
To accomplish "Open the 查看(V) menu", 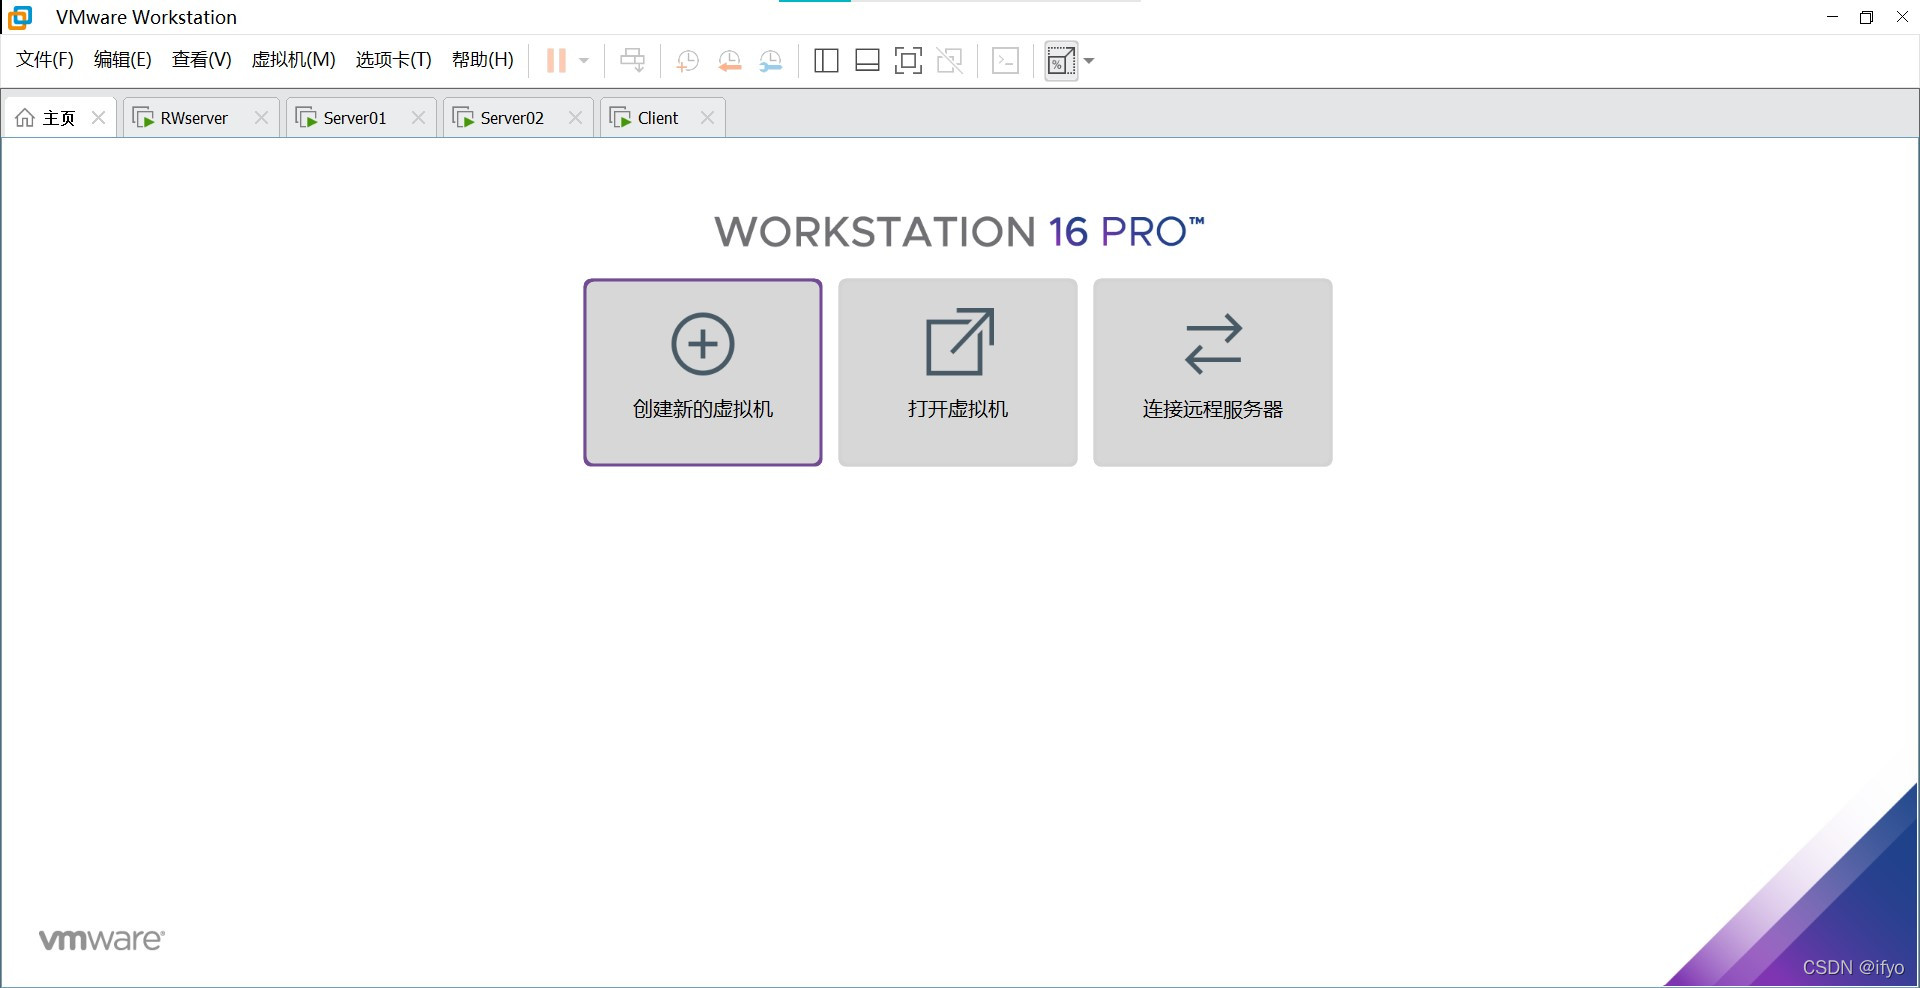I will (202, 60).
